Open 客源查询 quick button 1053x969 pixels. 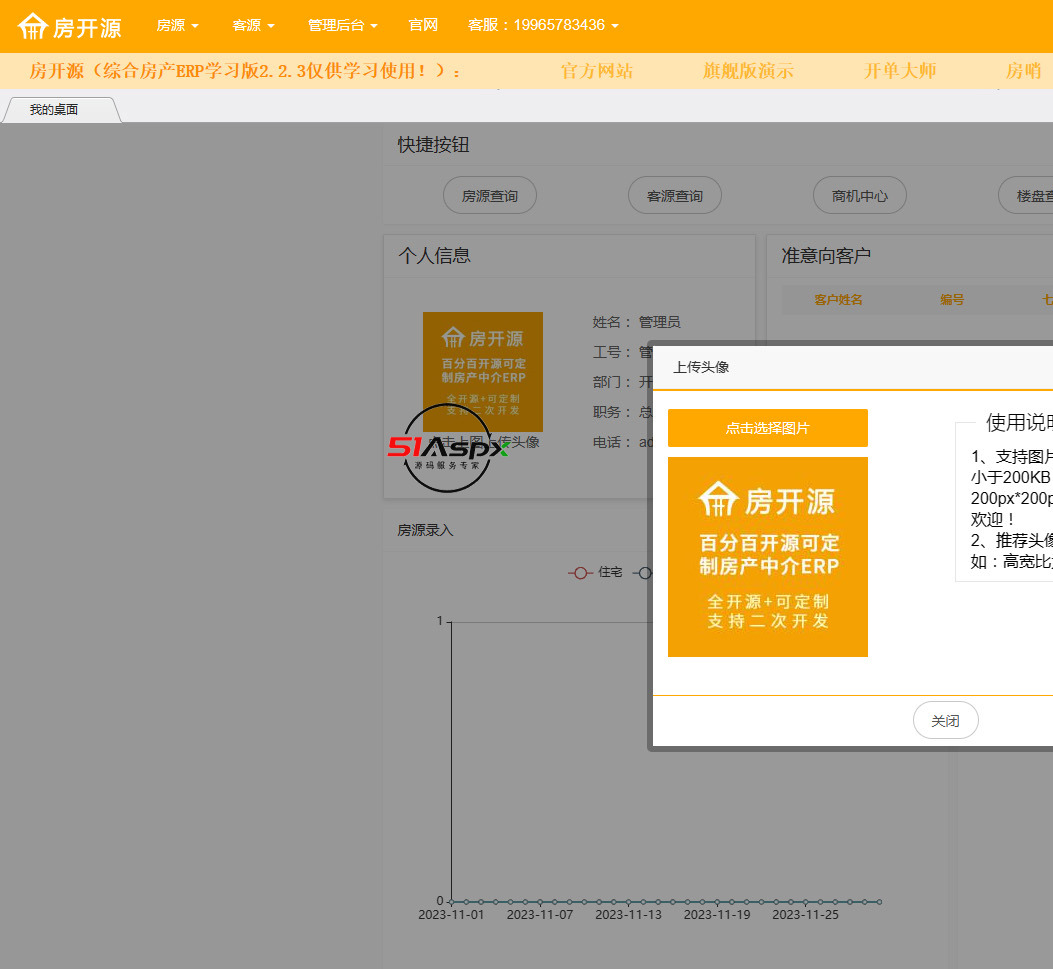click(675, 196)
